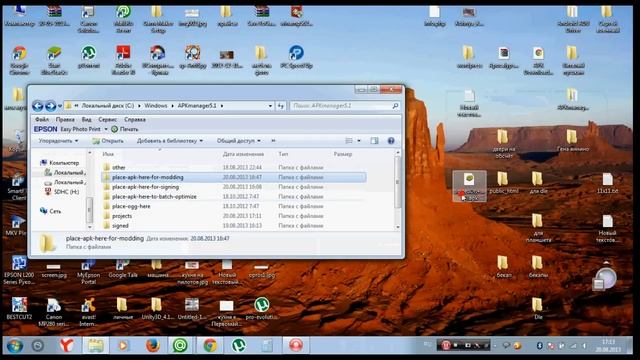
Task: Open the Файл menu
Action: (42, 120)
